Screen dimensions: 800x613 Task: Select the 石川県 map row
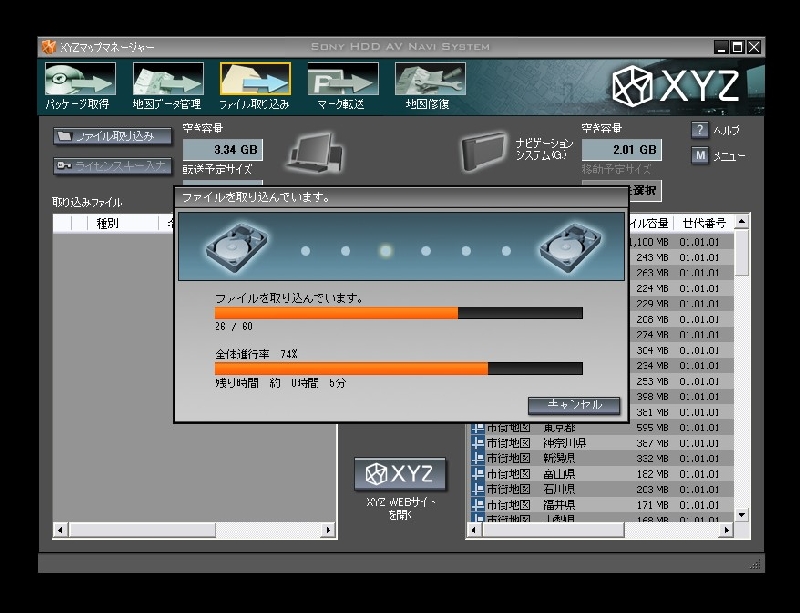click(x=558, y=490)
